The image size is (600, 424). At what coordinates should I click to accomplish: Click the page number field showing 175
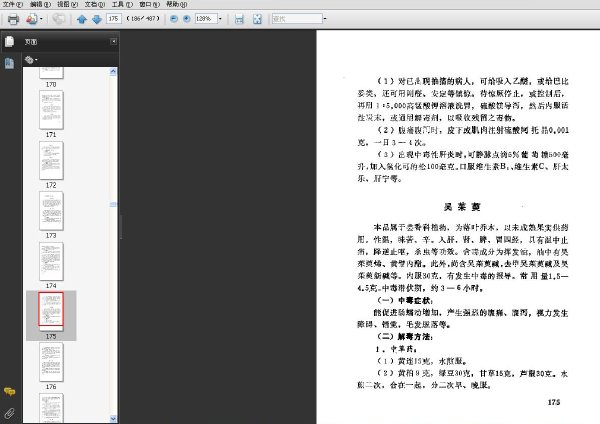[x=114, y=18]
